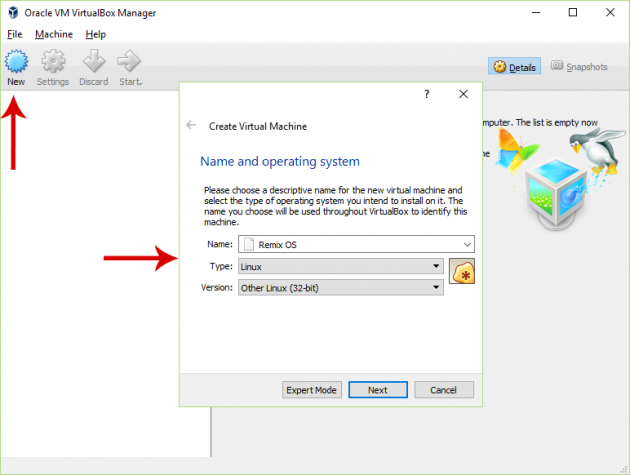Open the Settings gear toolbar icon
This screenshot has height=475, width=630.
pyautogui.click(x=53, y=62)
